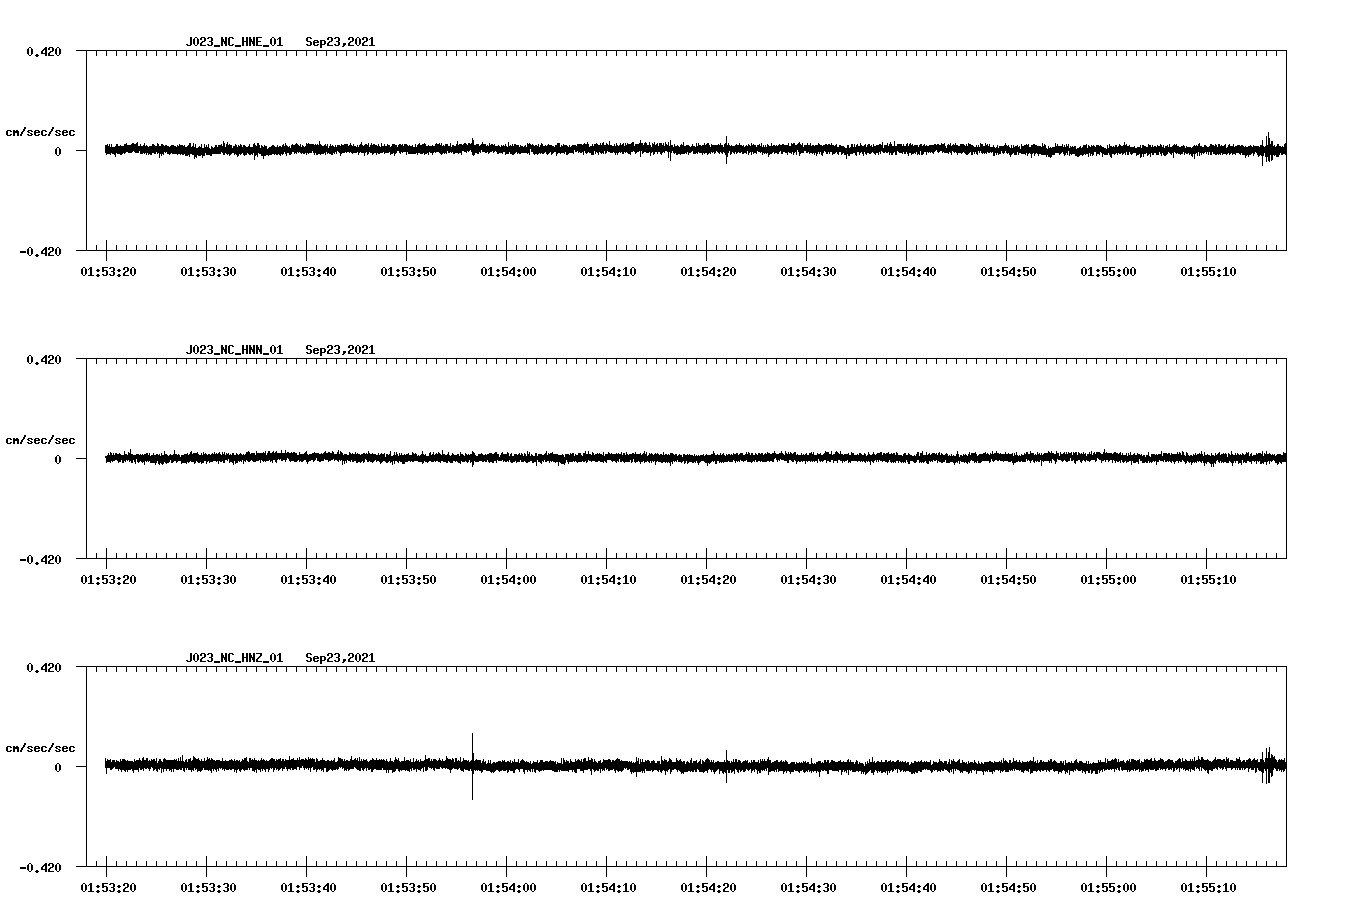Click the 01:55:00 time label under the HNZ plot

[x=1108, y=888]
